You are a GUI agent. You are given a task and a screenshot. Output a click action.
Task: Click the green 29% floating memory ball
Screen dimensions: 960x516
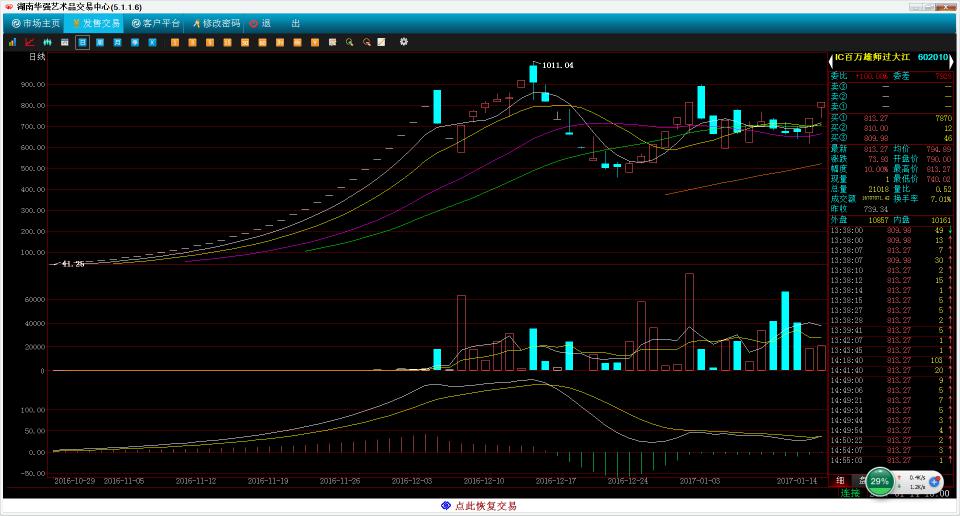(879, 481)
